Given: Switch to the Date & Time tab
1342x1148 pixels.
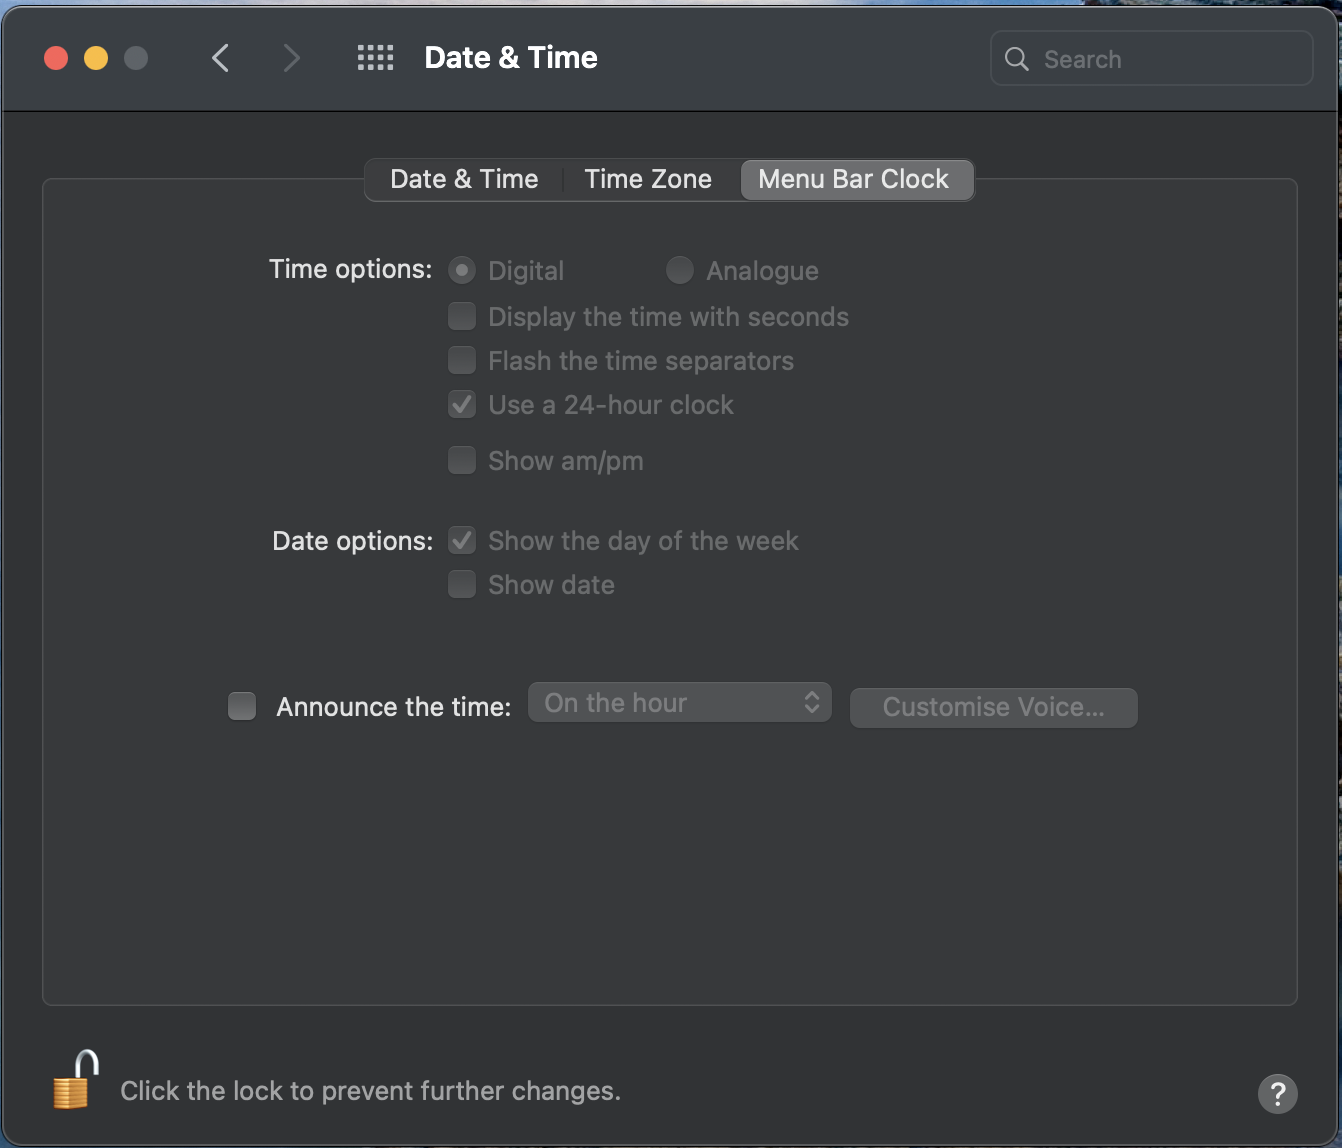Looking at the screenshot, I should click(x=464, y=179).
